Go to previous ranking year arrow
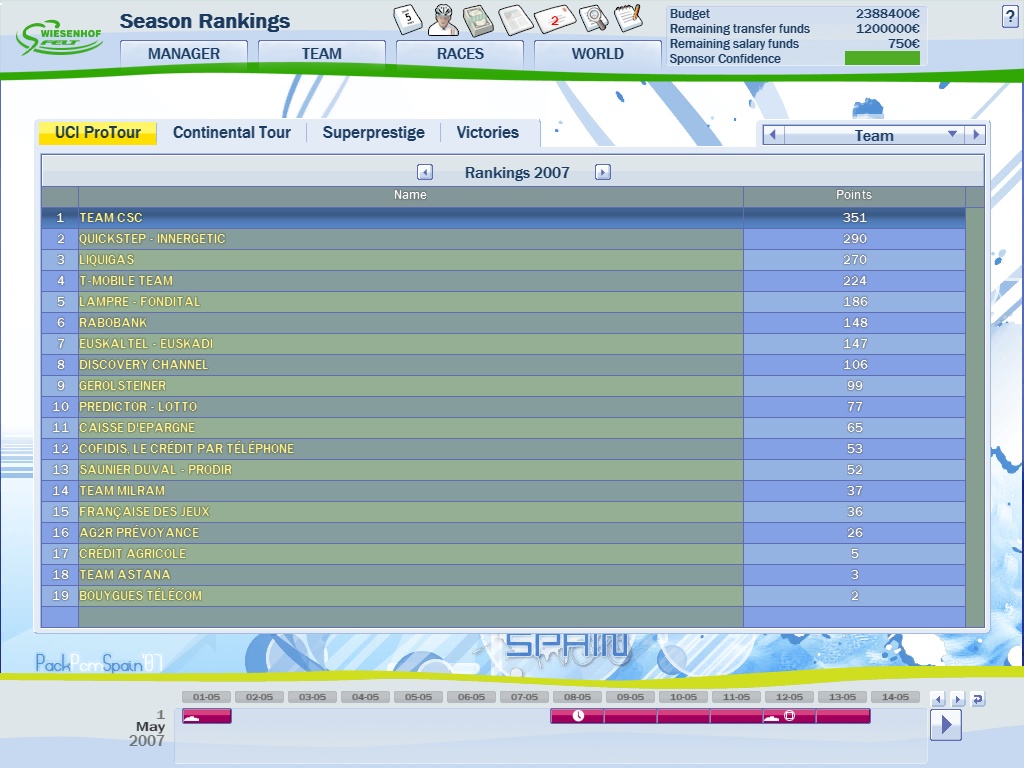 [x=425, y=172]
